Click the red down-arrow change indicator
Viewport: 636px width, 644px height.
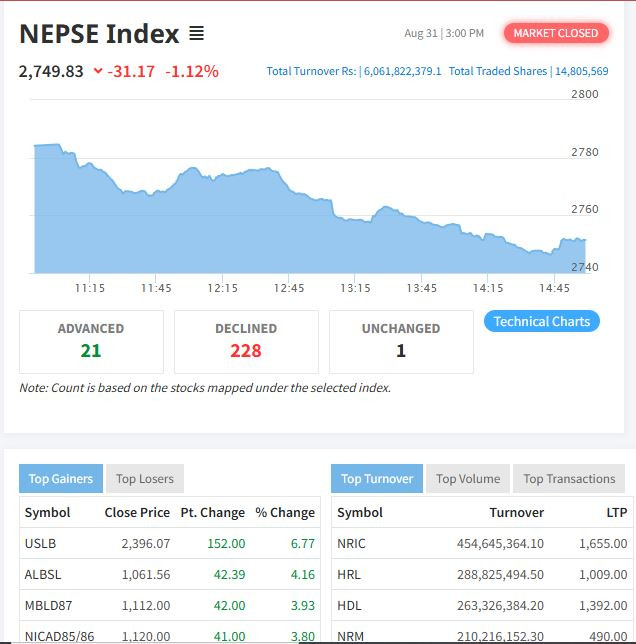click(x=97, y=71)
